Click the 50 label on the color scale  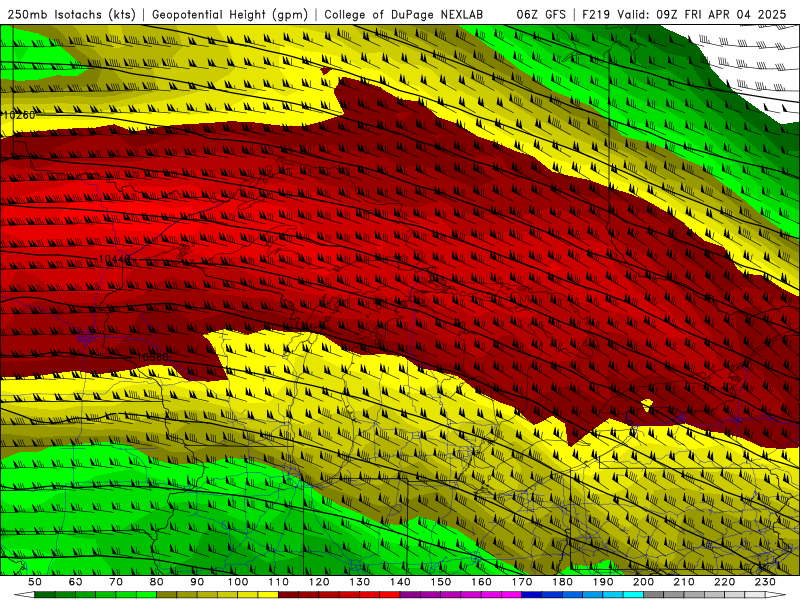(x=35, y=582)
